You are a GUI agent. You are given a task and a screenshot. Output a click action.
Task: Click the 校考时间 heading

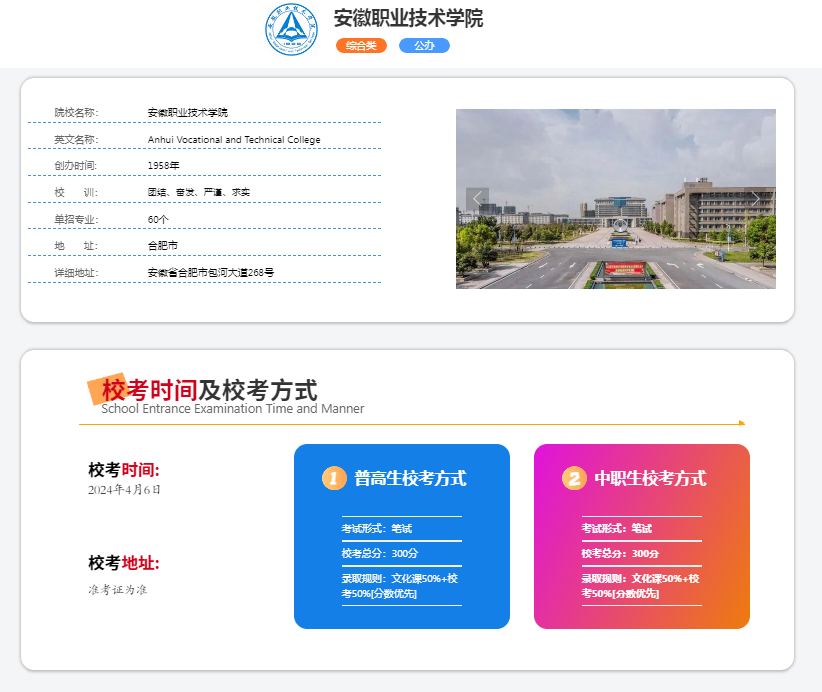coord(124,470)
